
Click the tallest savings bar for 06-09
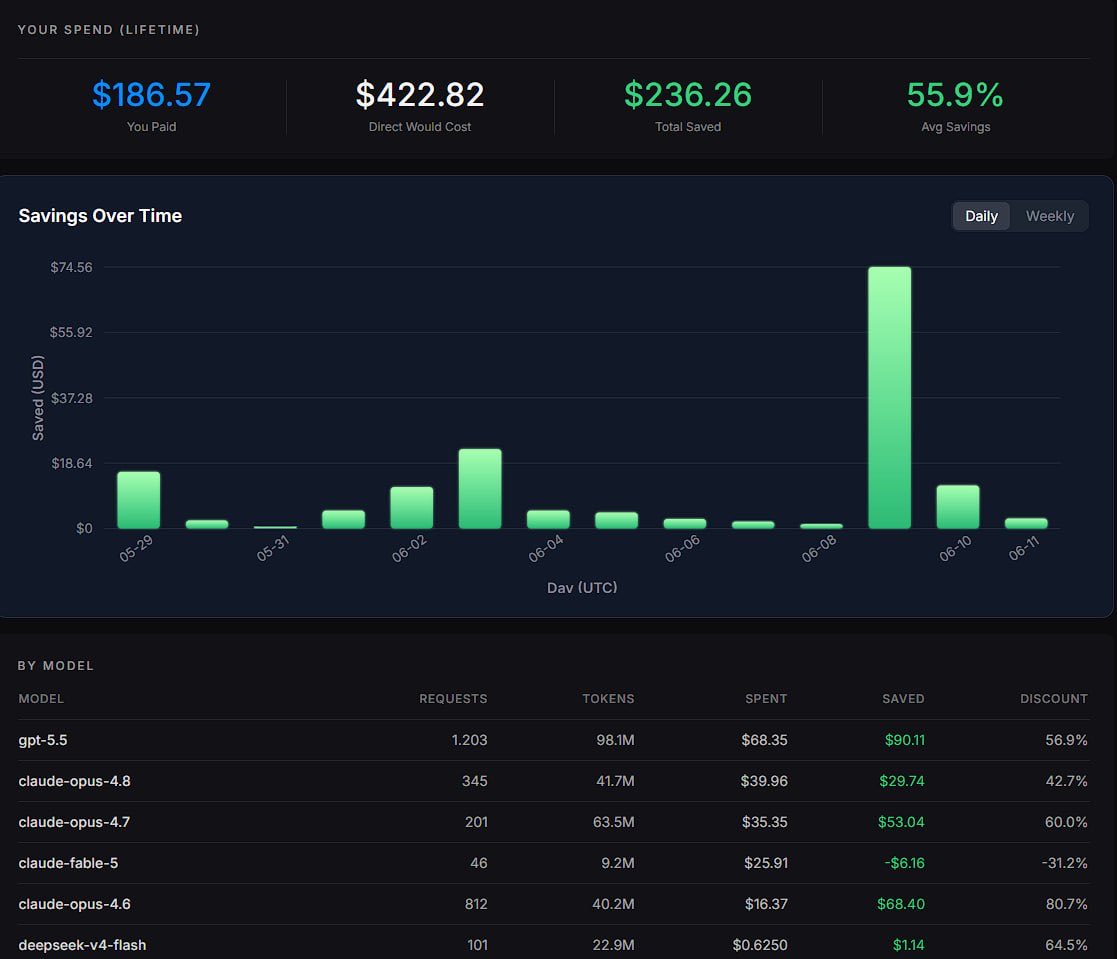889,398
